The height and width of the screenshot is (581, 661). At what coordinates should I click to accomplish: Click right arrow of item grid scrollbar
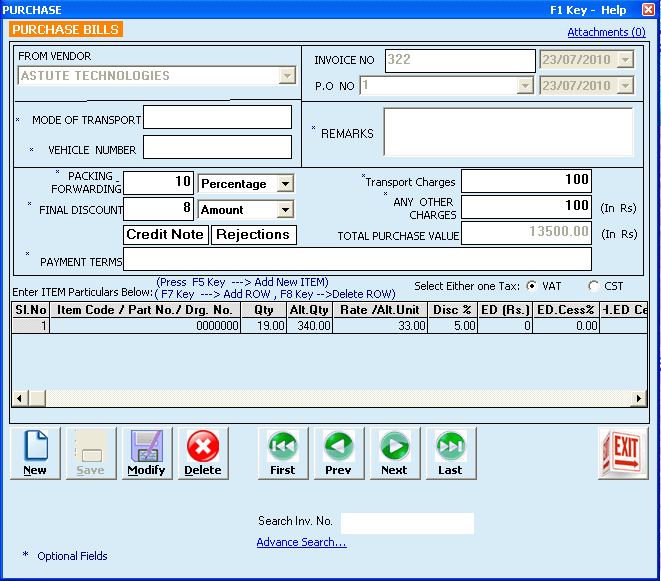[x=640, y=398]
